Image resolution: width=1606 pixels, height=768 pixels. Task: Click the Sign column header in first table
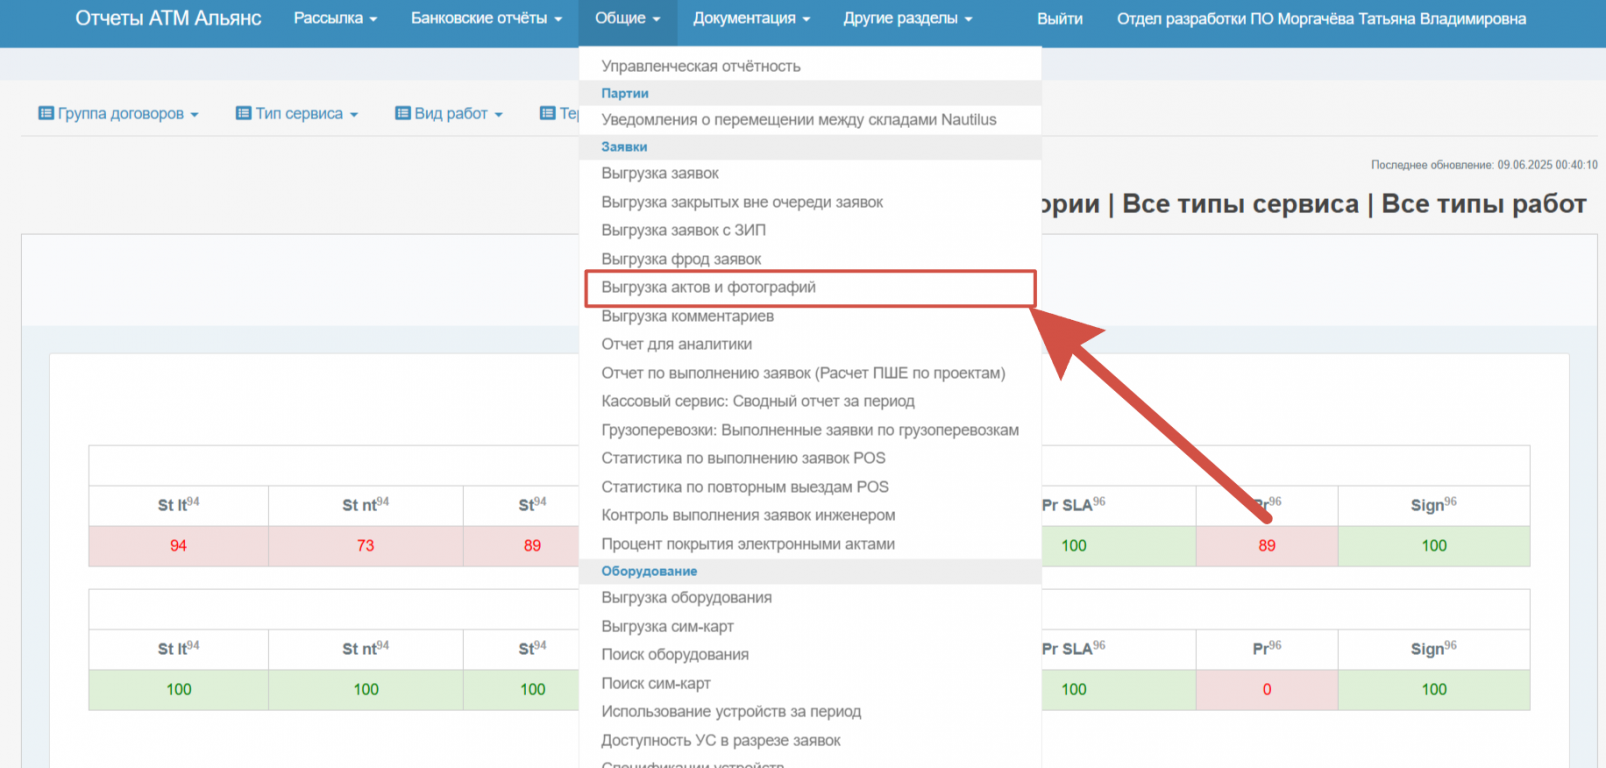coord(1433,505)
